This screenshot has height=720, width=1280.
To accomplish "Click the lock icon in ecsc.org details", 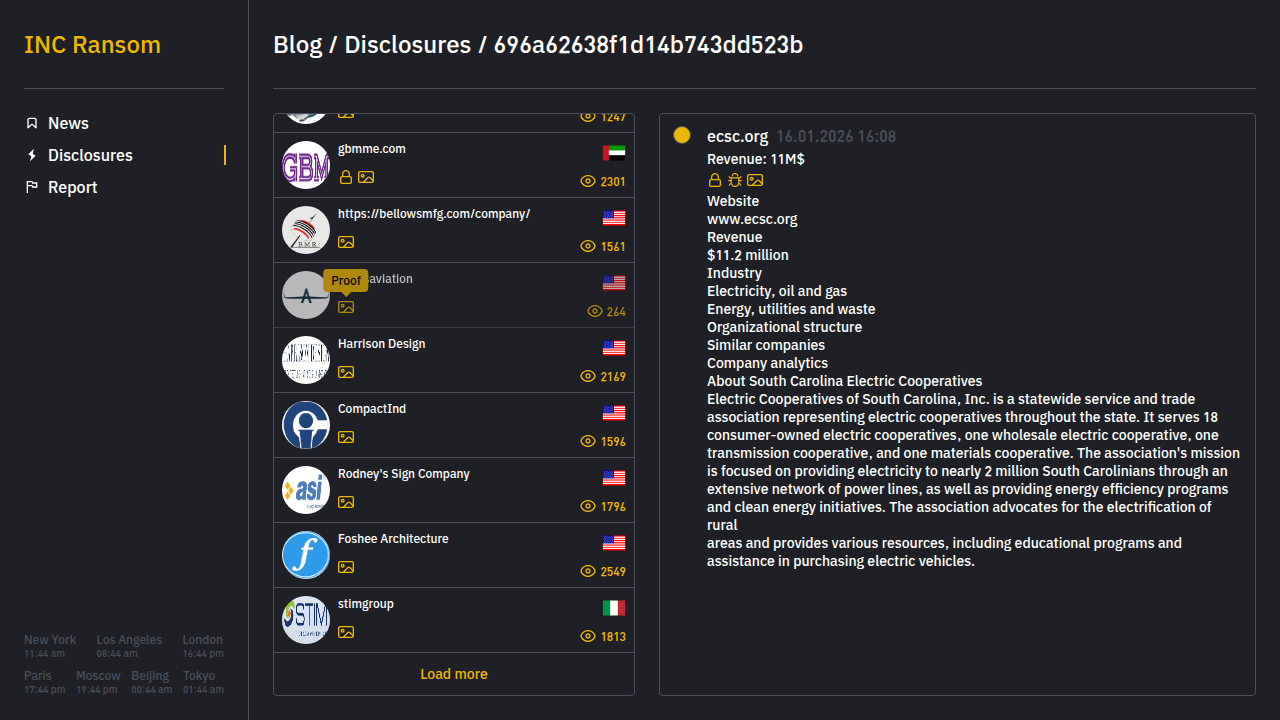I will point(715,180).
